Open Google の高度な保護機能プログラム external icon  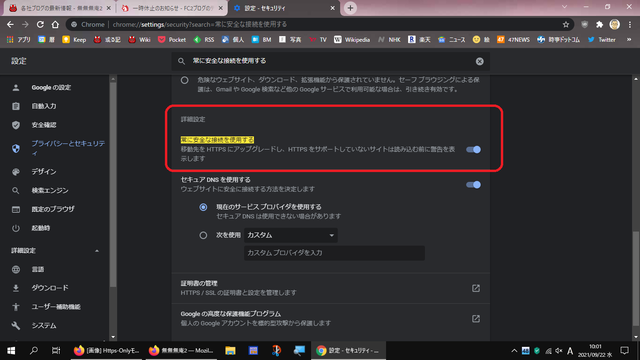pyautogui.click(x=476, y=319)
